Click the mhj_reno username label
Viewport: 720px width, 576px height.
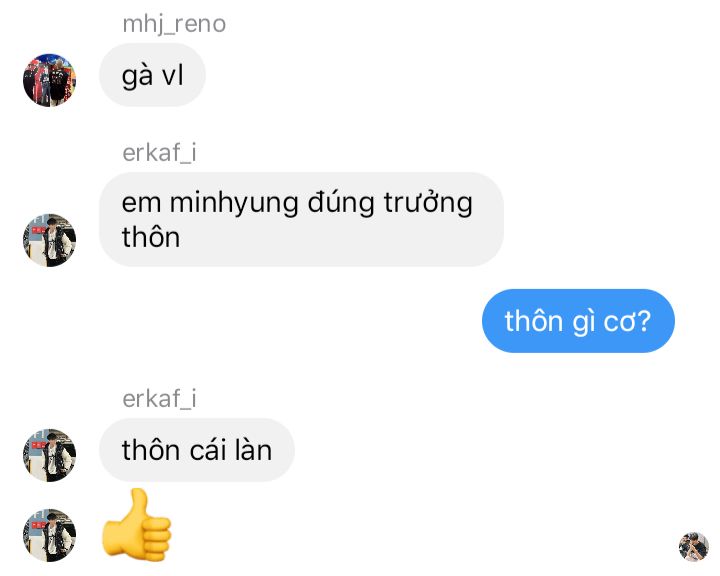(174, 24)
